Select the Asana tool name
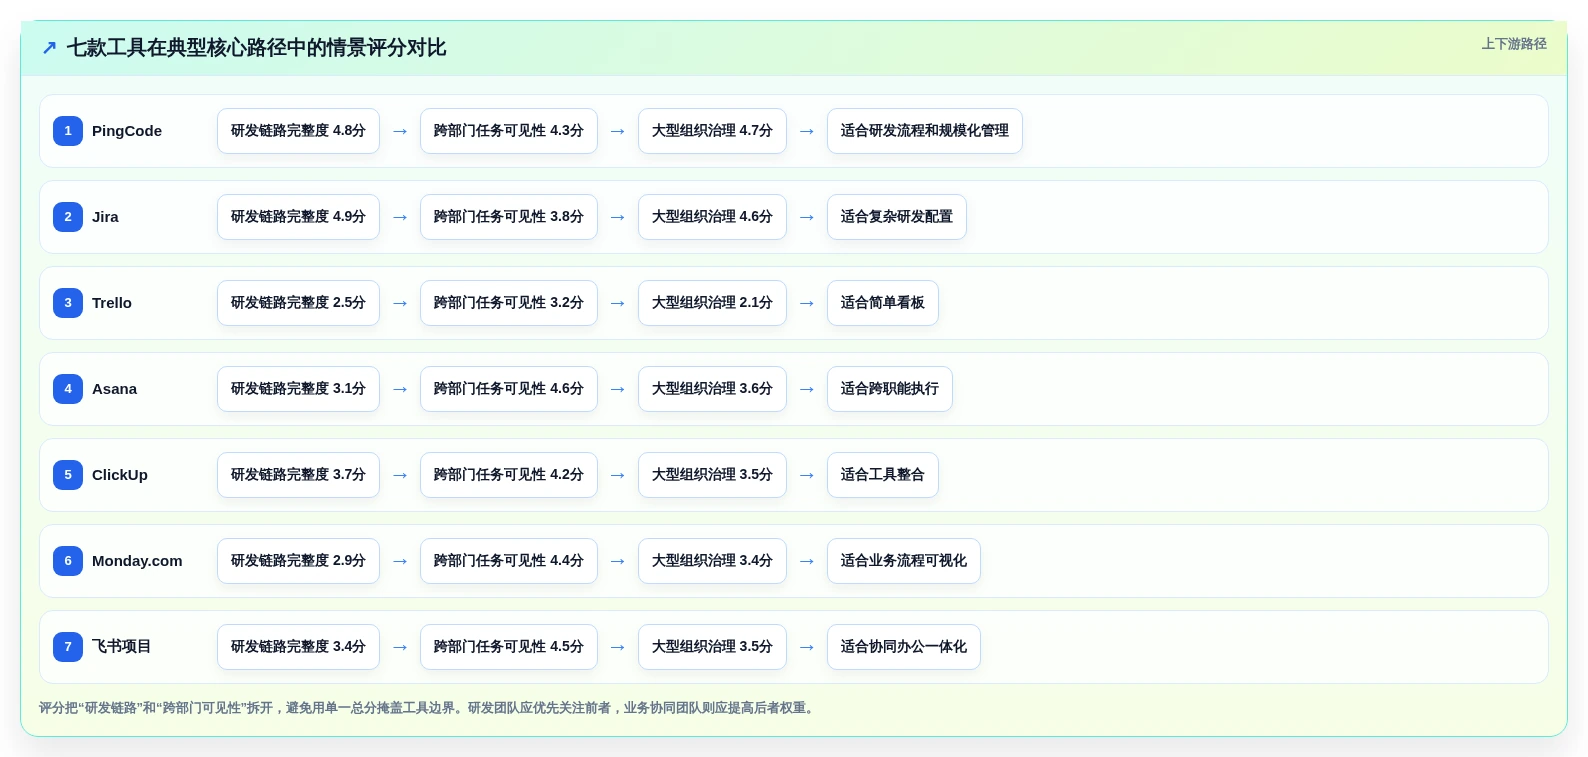The image size is (1588, 757). 114,389
